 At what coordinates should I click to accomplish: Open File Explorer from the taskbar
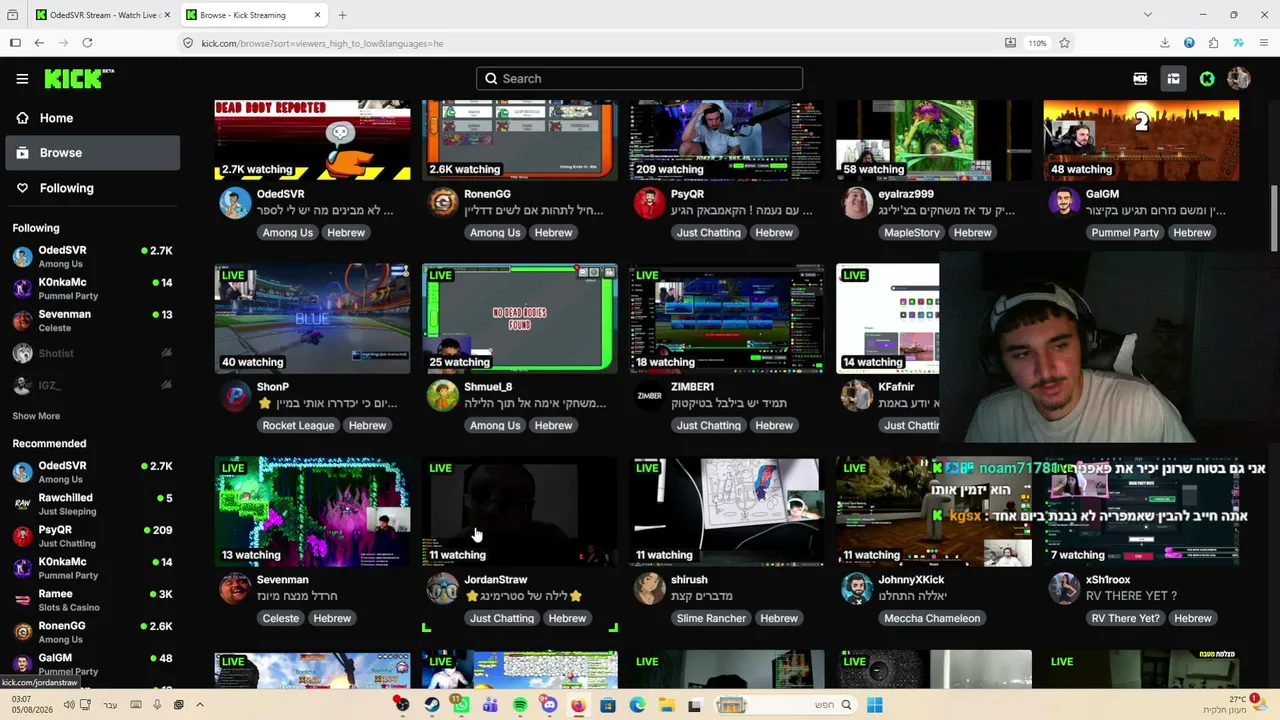click(x=666, y=705)
